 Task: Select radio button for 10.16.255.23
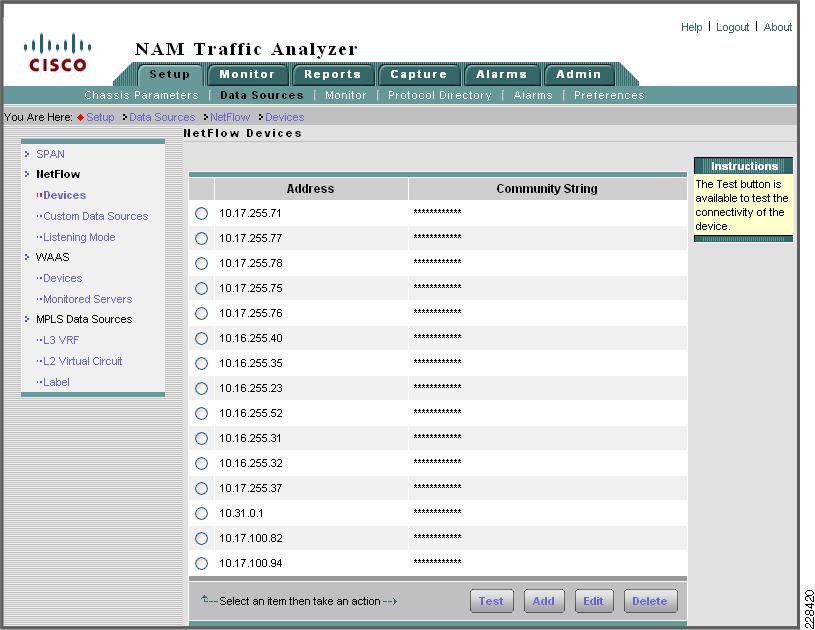click(201, 388)
